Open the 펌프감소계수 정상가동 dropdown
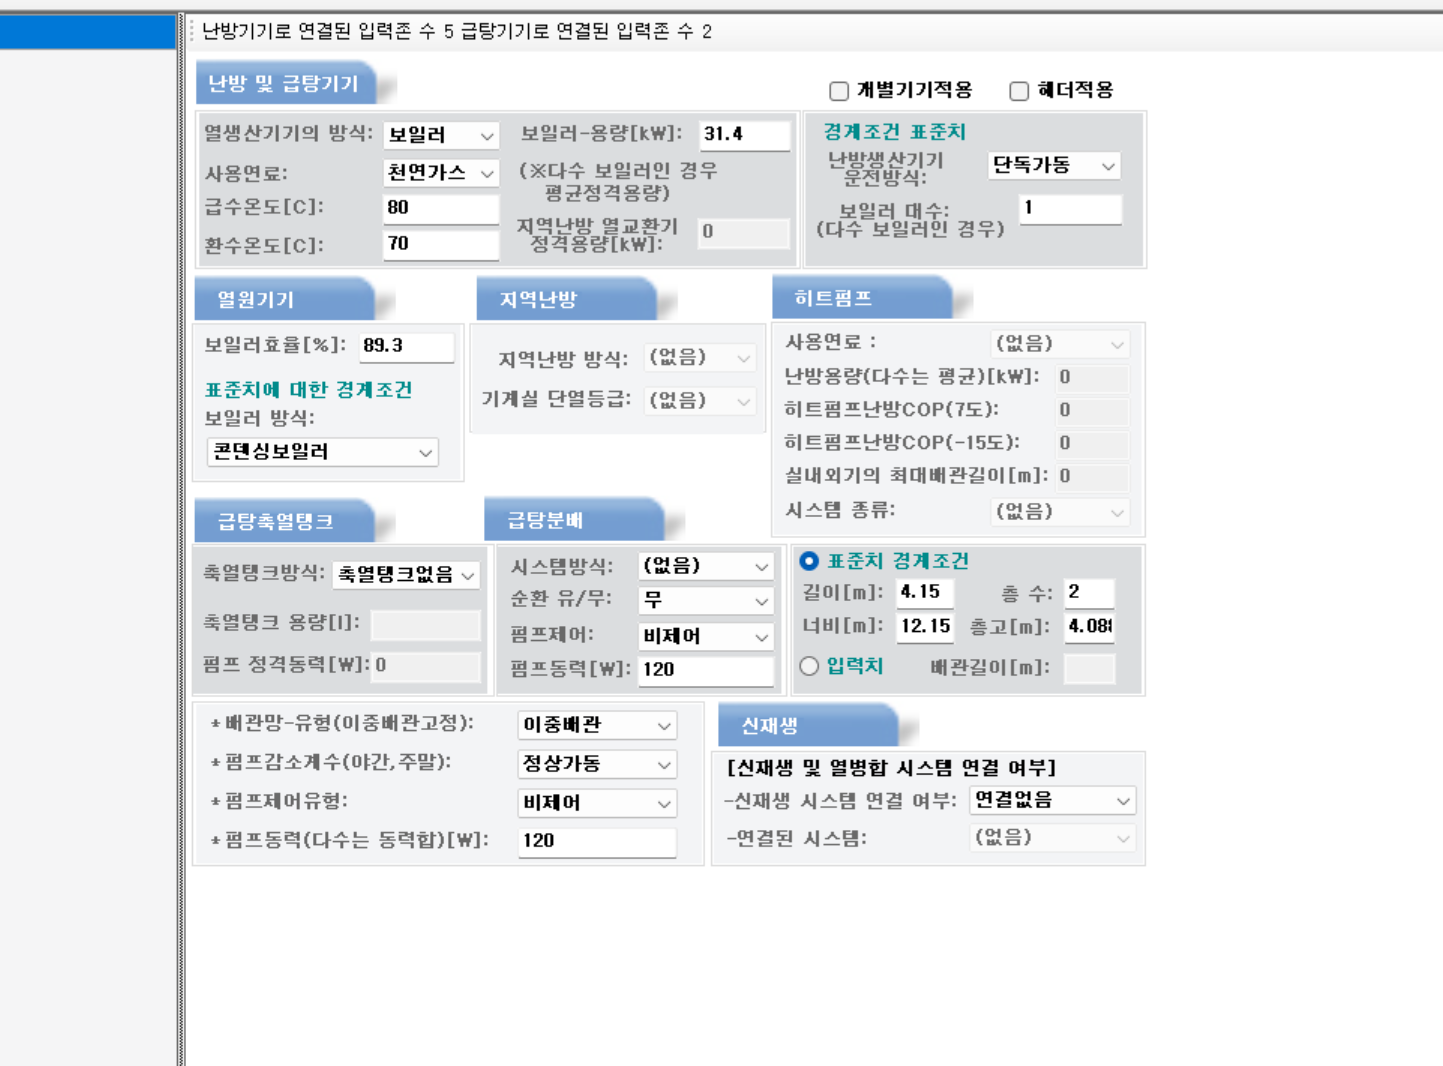Image resolution: width=1443 pixels, height=1066 pixels. [x=597, y=764]
